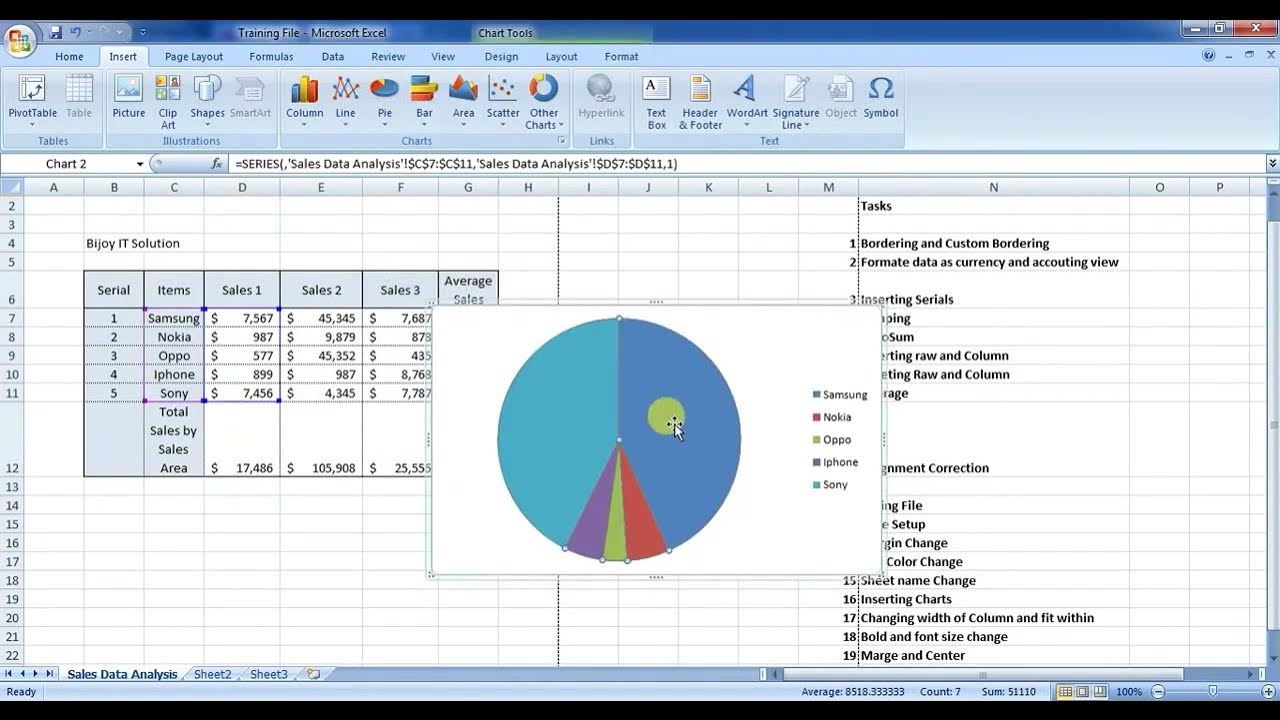Image resolution: width=1280 pixels, height=720 pixels.
Task: Click Undo in Quick Access toolbar
Action: click(77, 33)
